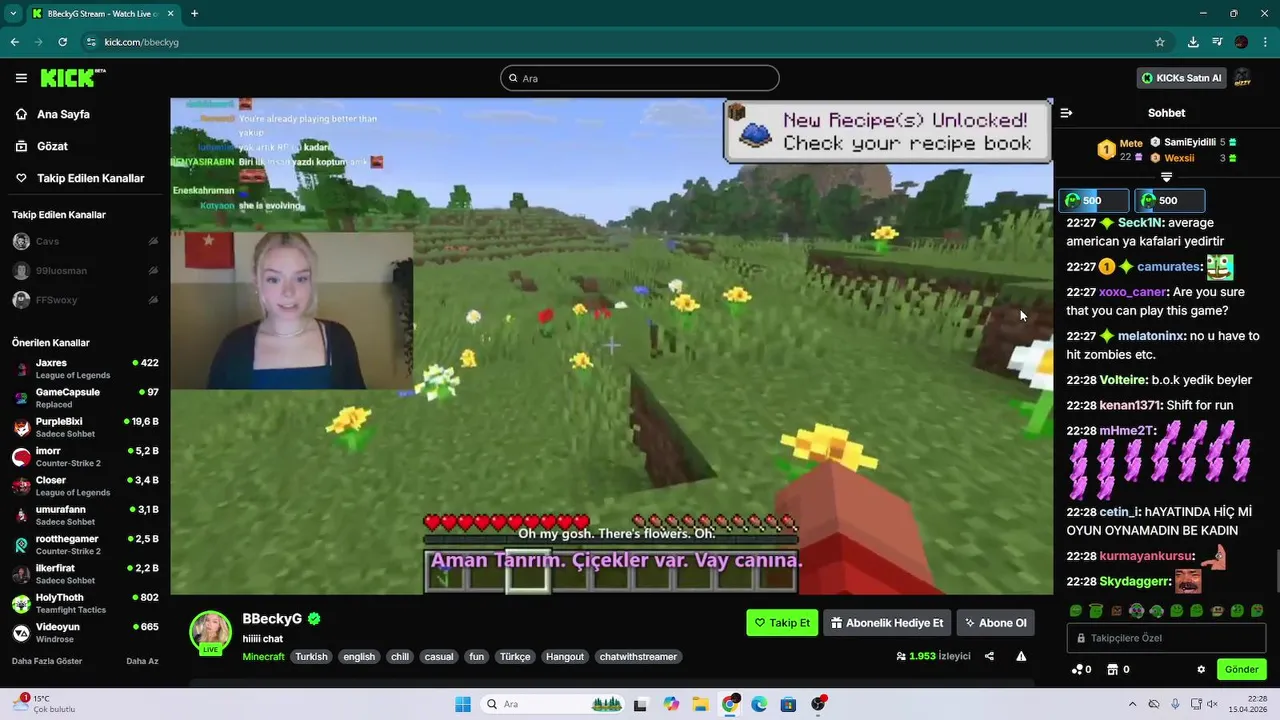Open Gözat in the sidebar
The height and width of the screenshot is (720, 1280).
[x=52, y=146]
